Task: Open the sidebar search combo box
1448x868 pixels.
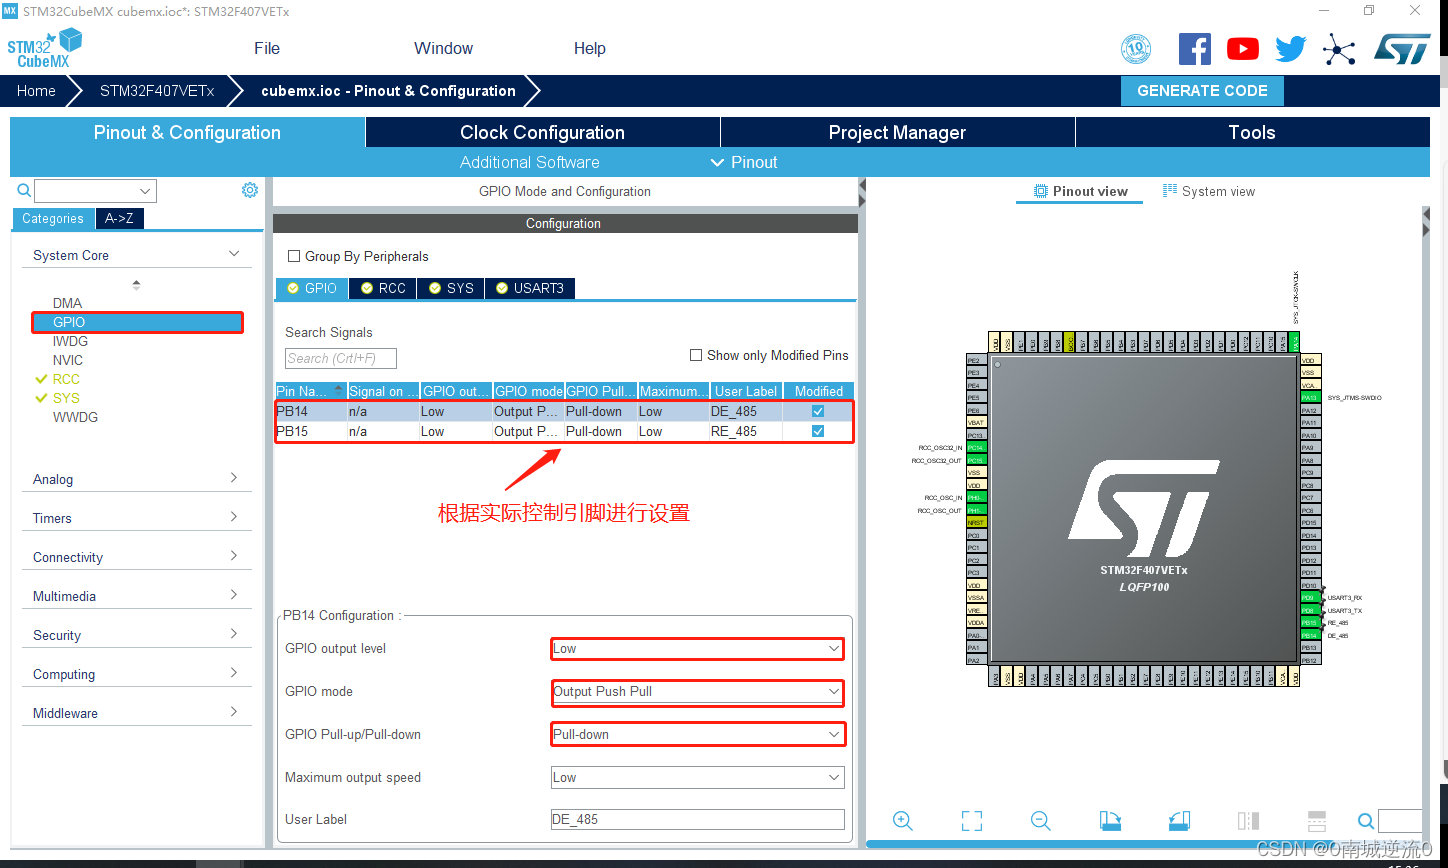Action: (95, 191)
